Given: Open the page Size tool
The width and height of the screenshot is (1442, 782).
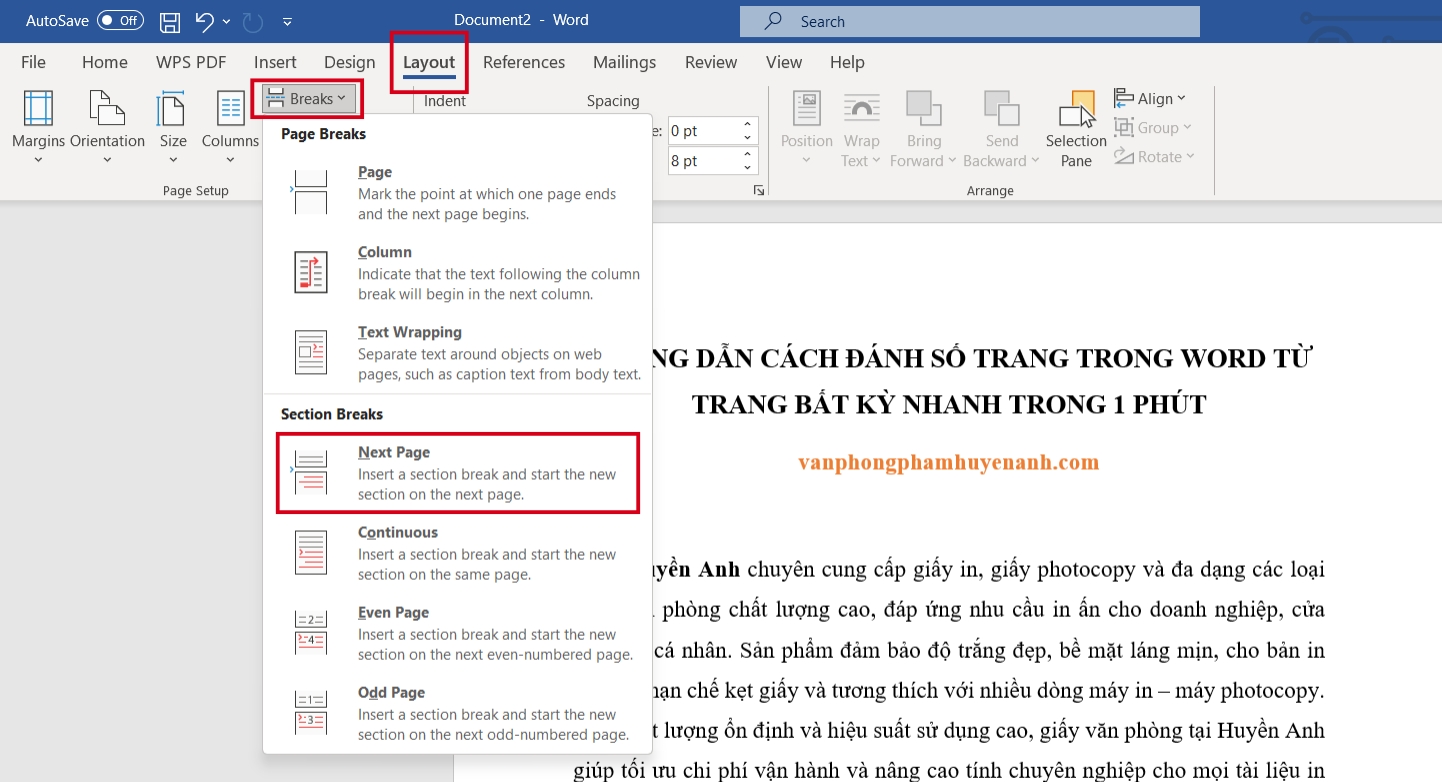Looking at the screenshot, I should (x=173, y=129).
